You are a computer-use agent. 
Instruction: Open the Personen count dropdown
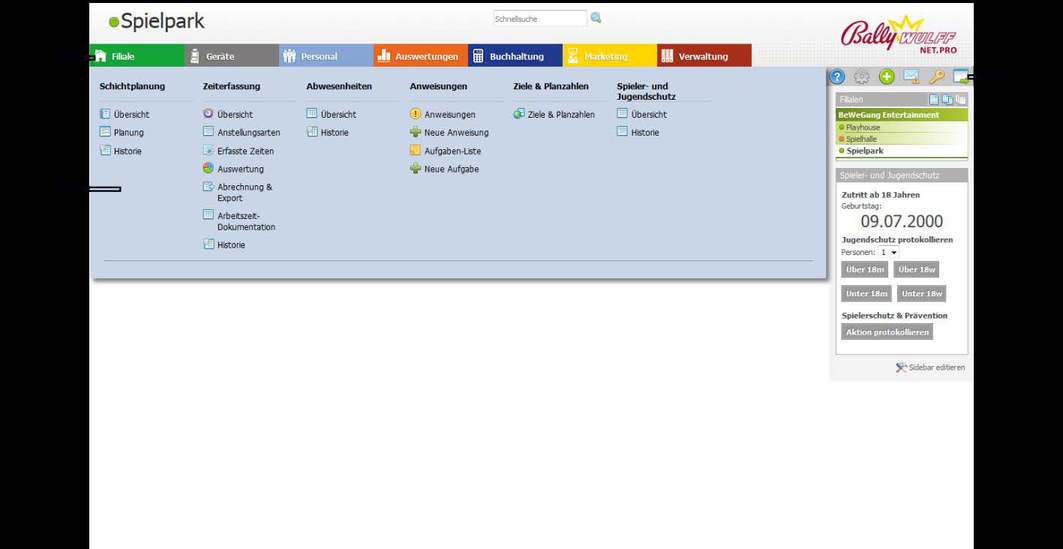point(888,252)
